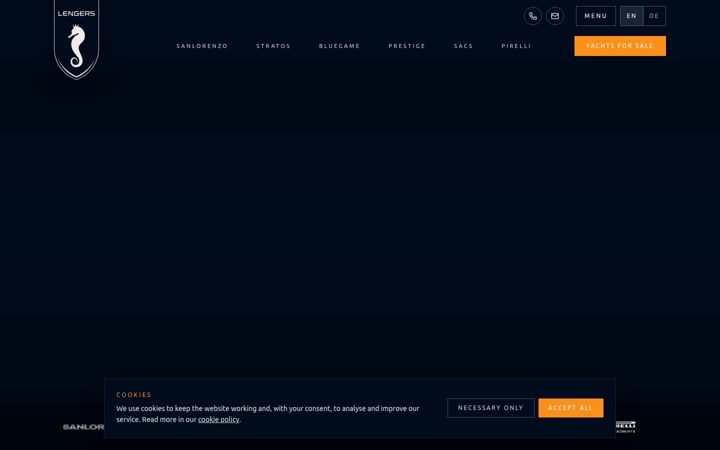Viewport: 720px width, 450px height.
Task: Switch language to EN
Action: click(632, 16)
